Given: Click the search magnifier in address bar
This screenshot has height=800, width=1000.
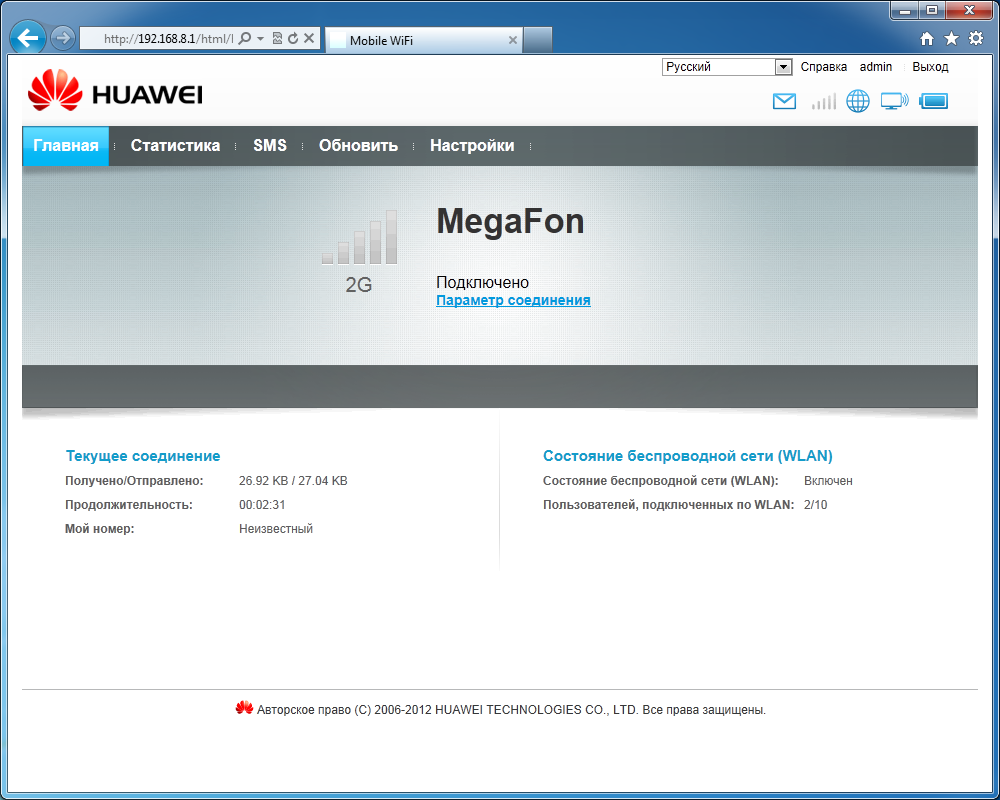Looking at the screenshot, I should coord(244,38).
